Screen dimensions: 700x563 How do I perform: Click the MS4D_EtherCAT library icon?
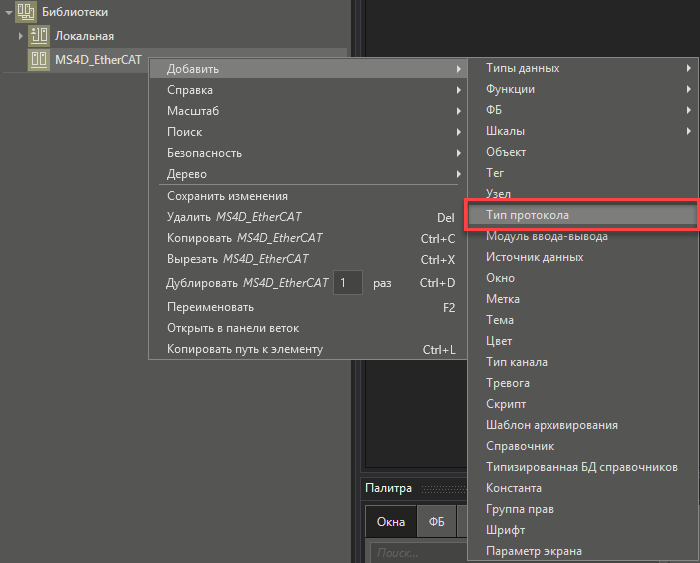(x=39, y=60)
